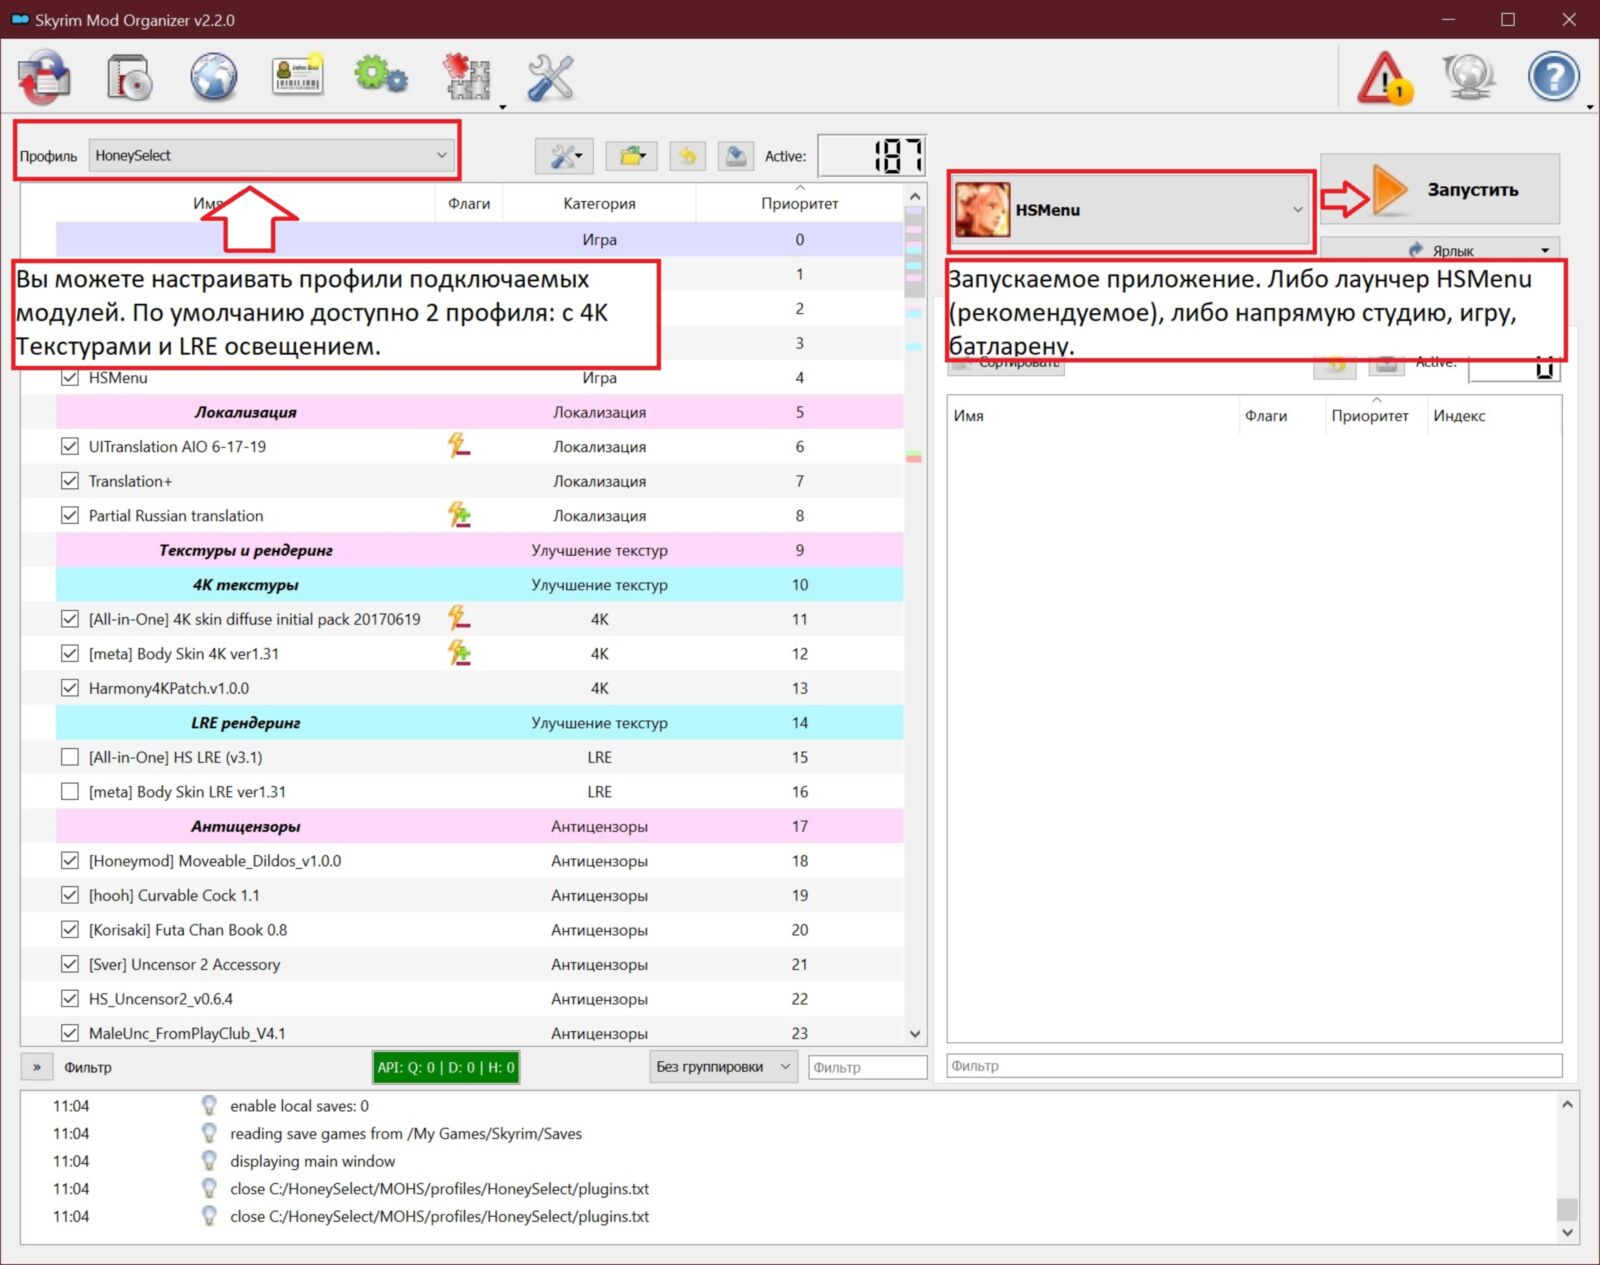Image resolution: width=1600 pixels, height=1265 pixels.
Task: Click the puzzle piece tools icon
Action: (466, 77)
